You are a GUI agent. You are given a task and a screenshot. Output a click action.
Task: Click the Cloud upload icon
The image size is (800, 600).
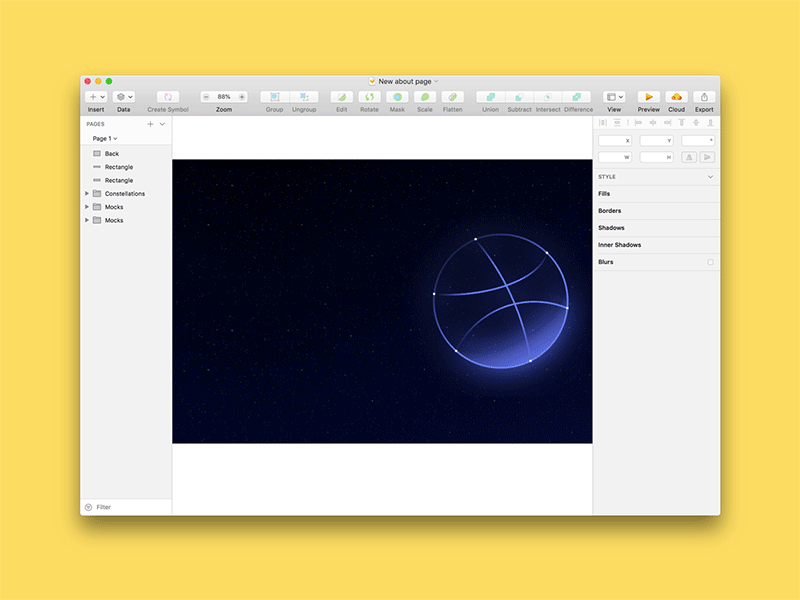677,96
